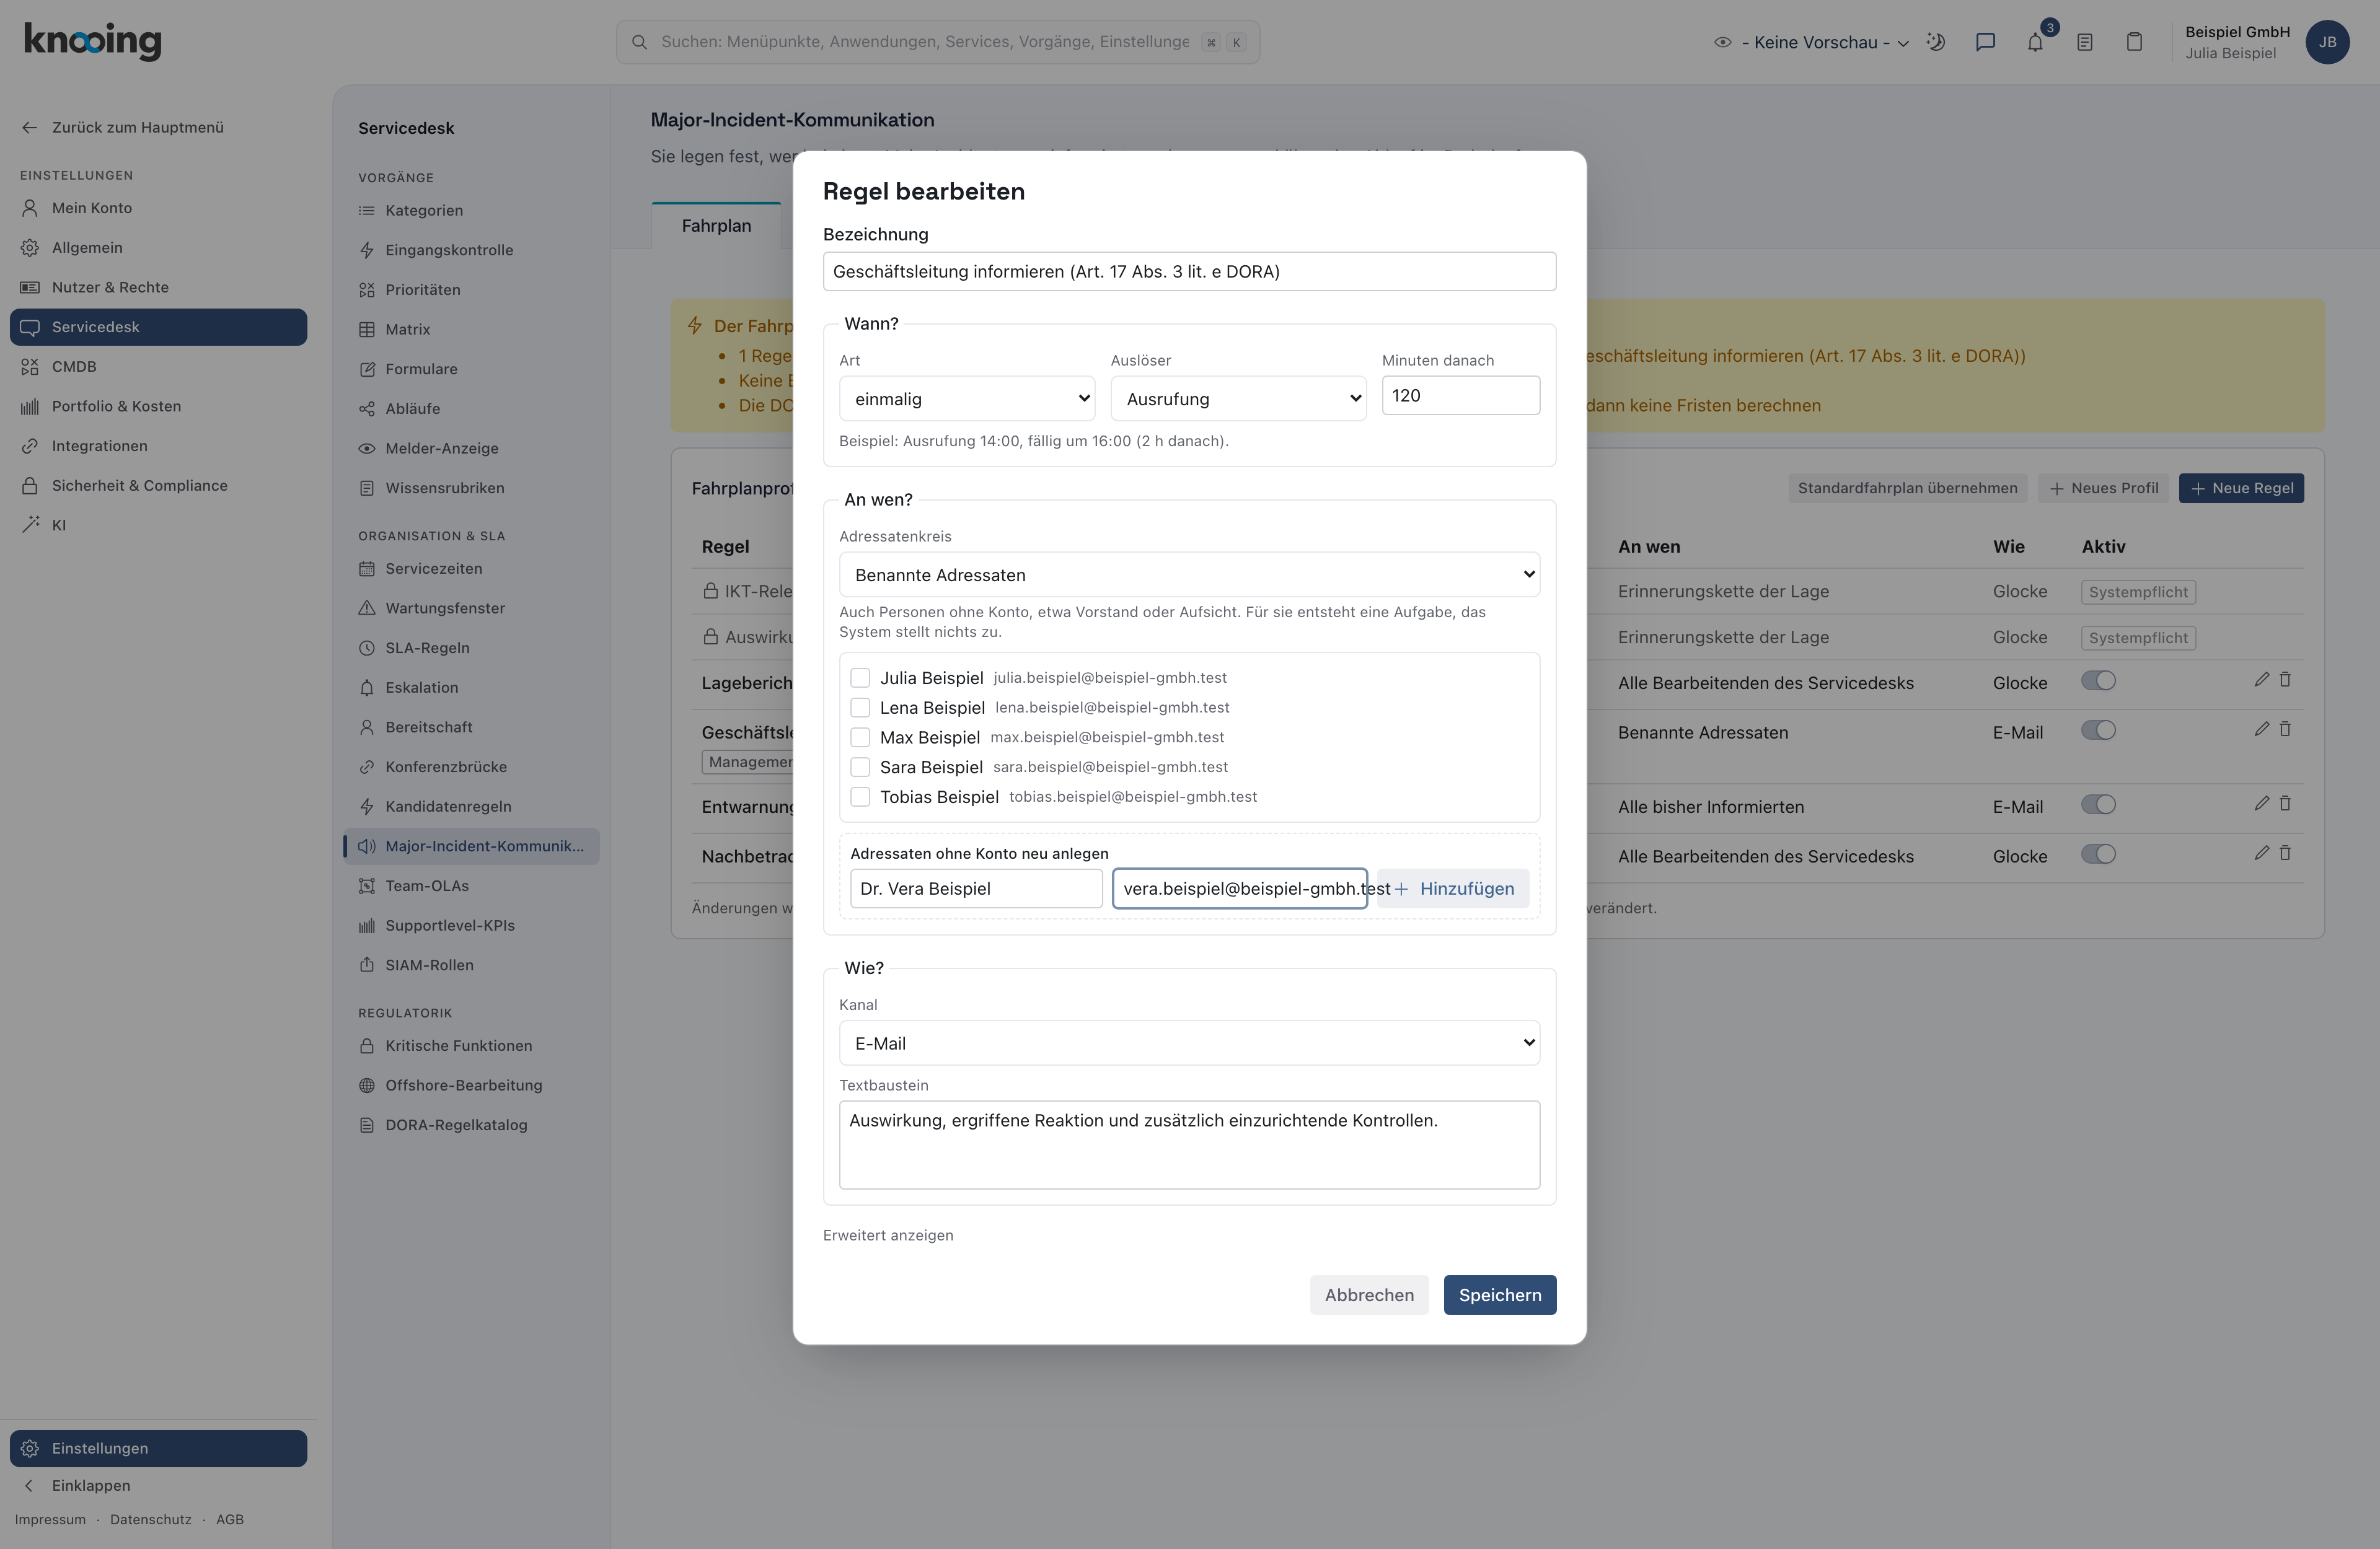Edit the Entwarnung rule pencil icon
The width and height of the screenshot is (2380, 1549).
pos(2261,804)
